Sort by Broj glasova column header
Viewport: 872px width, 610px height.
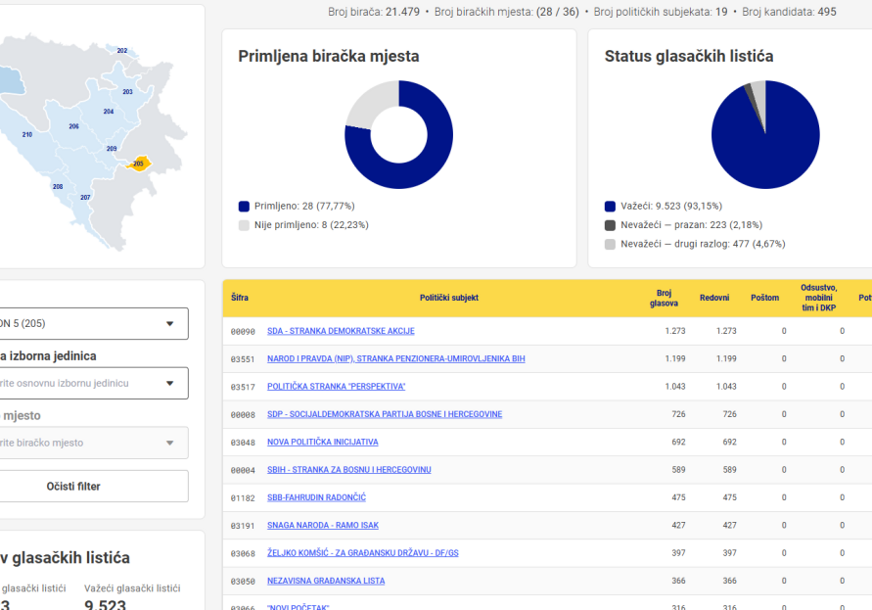click(x=664, y=298)
